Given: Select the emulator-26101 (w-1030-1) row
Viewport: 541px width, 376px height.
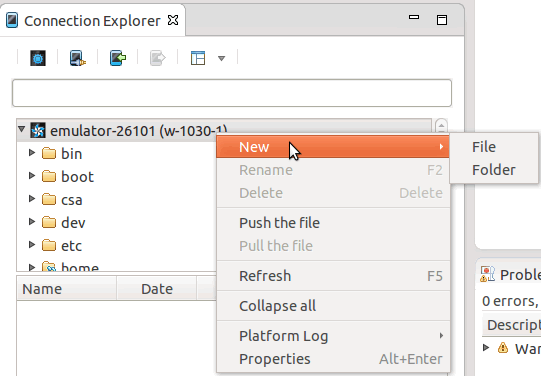Looking at the screenshot, I should 224,130.
